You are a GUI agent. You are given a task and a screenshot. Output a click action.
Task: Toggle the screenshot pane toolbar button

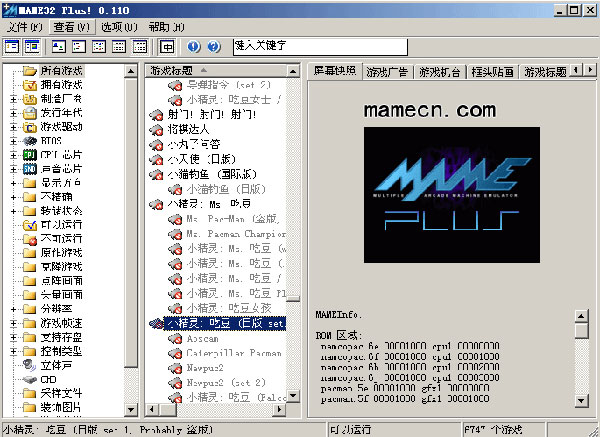tap(32, 47)
